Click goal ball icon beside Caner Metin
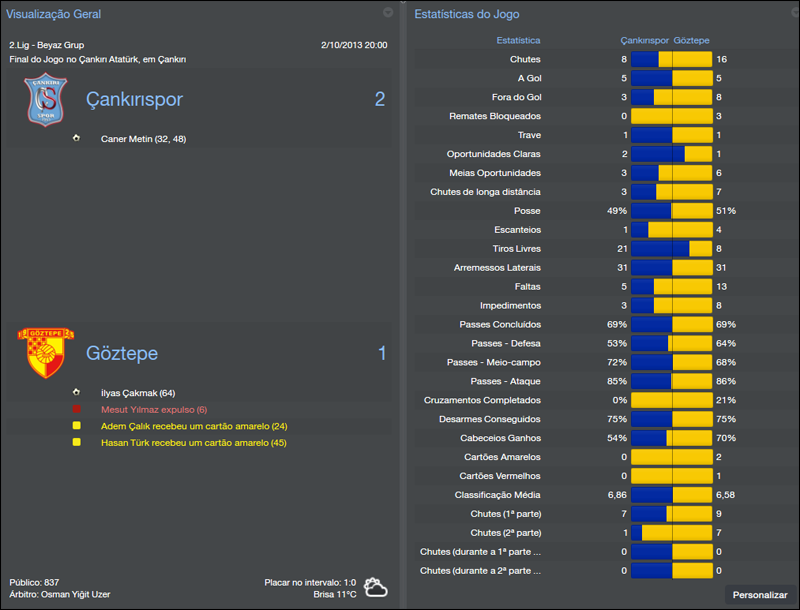The image size is (800, 610). coord(77,138)
